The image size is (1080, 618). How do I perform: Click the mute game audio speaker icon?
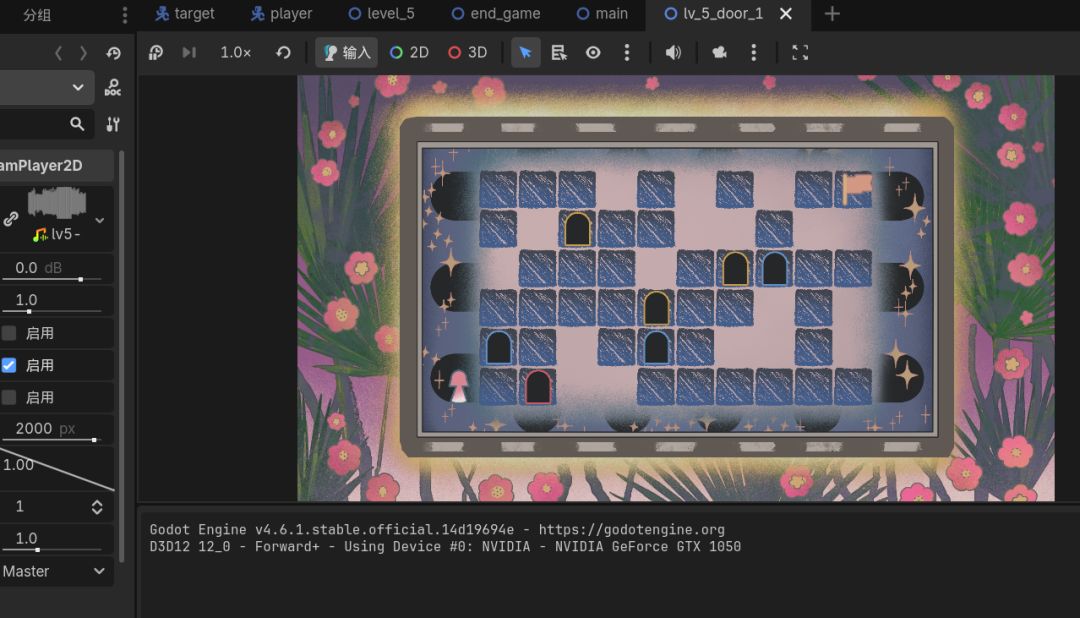pyautogui.click(x=673, y=52)
